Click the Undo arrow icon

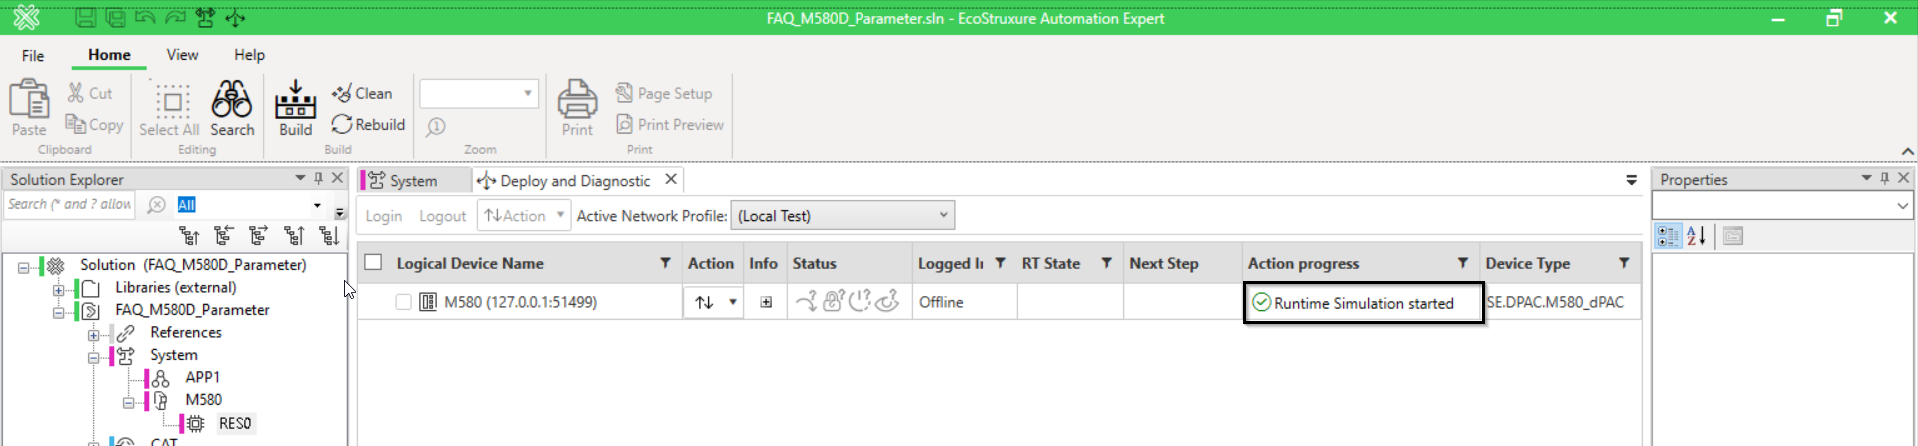coord(145,18)
